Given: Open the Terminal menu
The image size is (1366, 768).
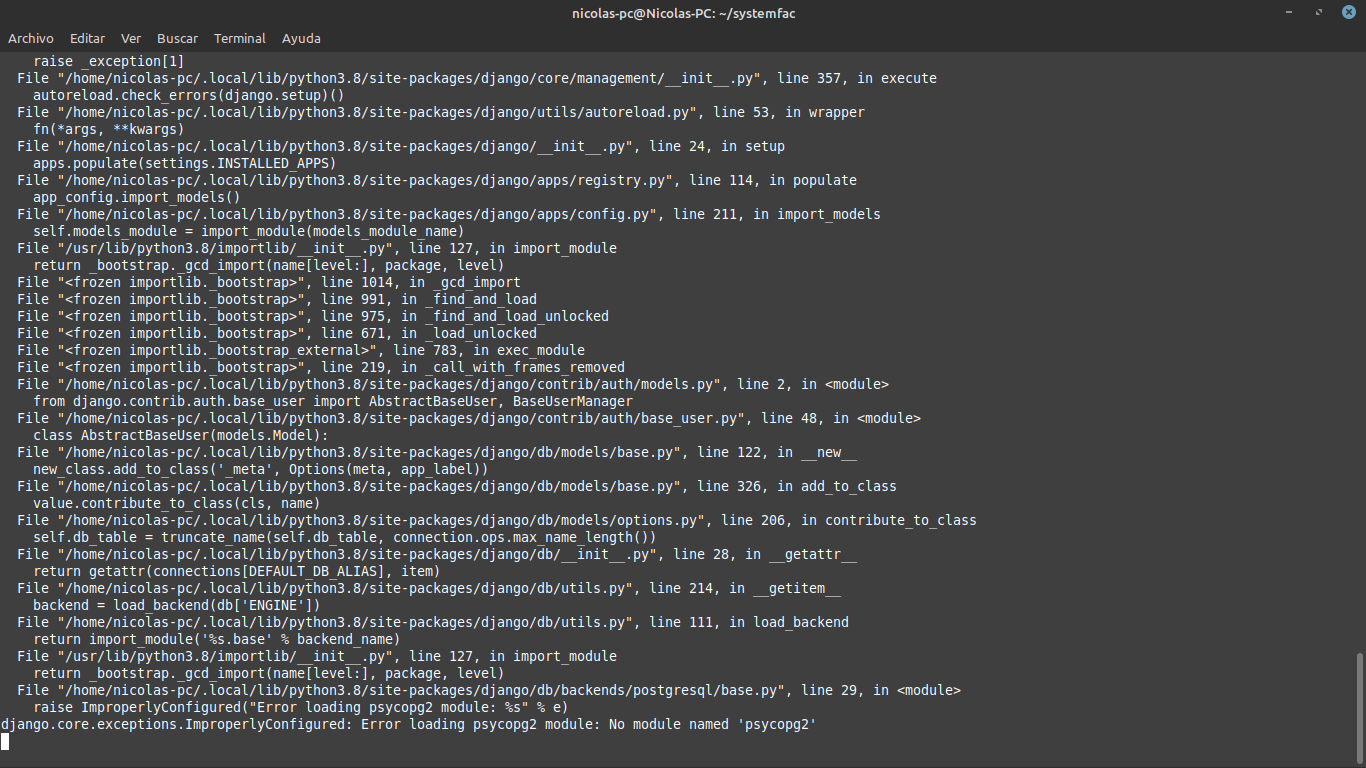Looking at the screenshot, I should 240,38.
